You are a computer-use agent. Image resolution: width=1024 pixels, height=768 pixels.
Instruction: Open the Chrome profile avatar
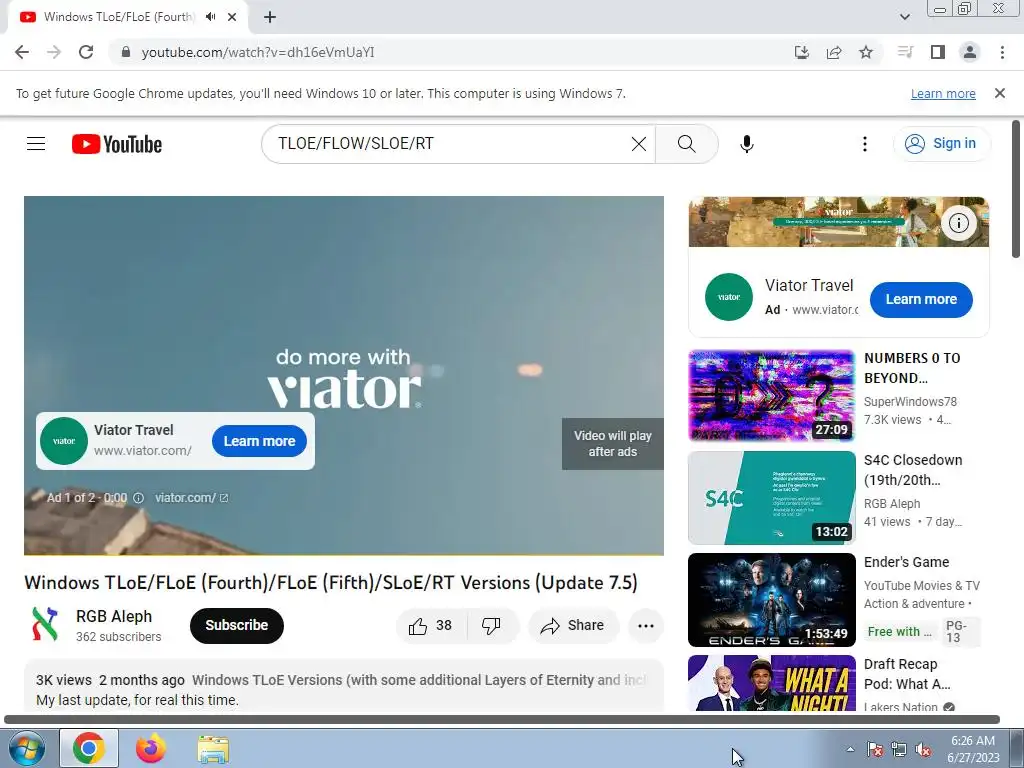[970, 52]
